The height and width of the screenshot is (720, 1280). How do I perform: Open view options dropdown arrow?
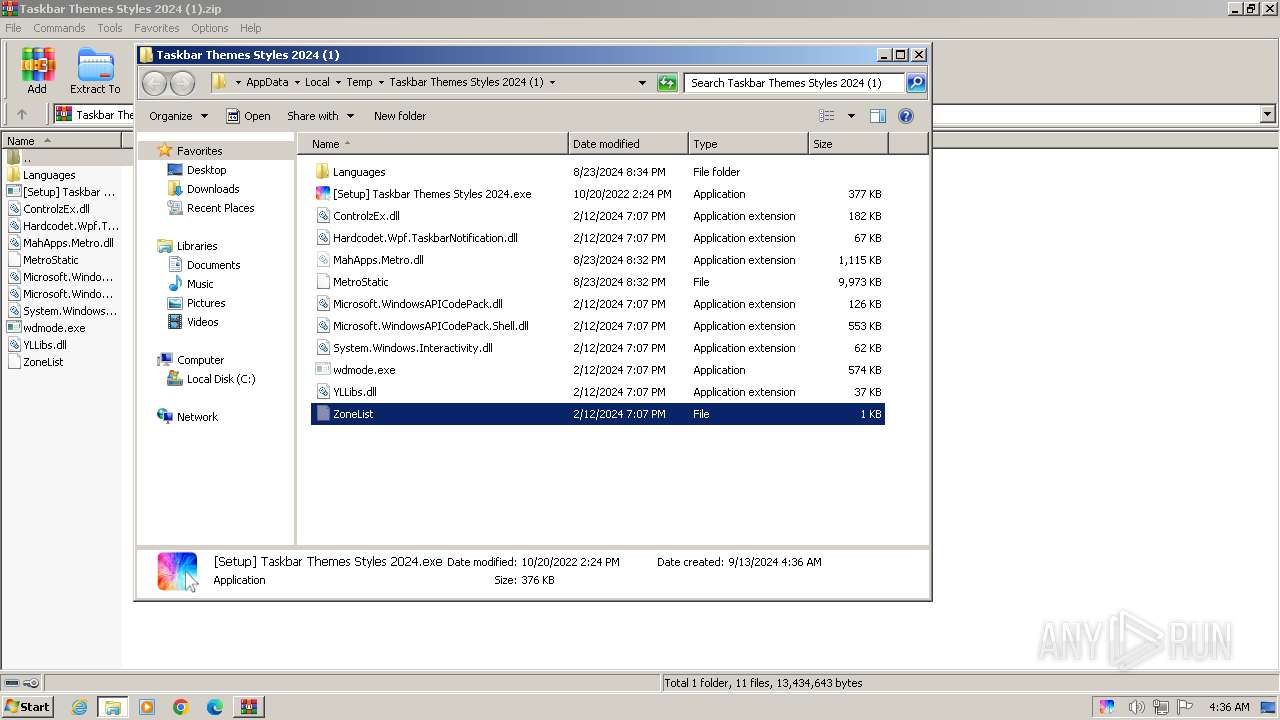click(851, 116)
